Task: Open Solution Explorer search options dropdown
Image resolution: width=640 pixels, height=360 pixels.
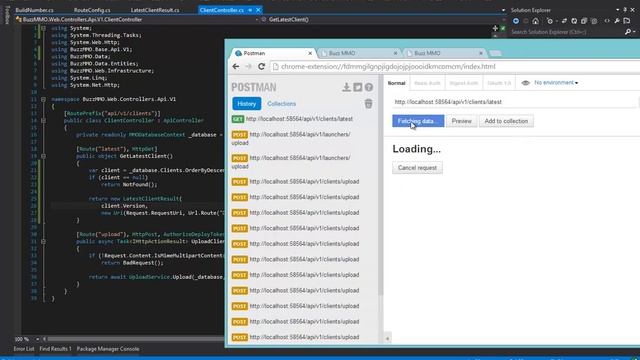Action: click(634, 32)
